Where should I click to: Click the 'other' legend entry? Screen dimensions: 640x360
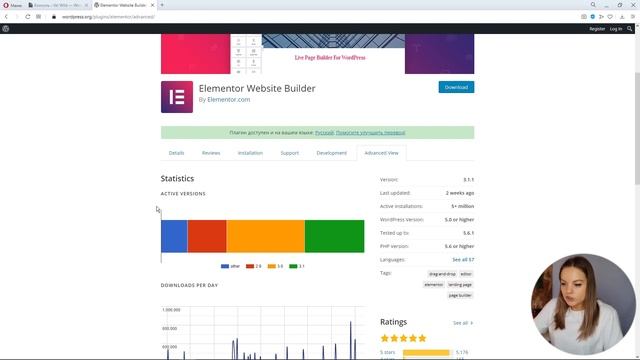click(x=230, y=266)
